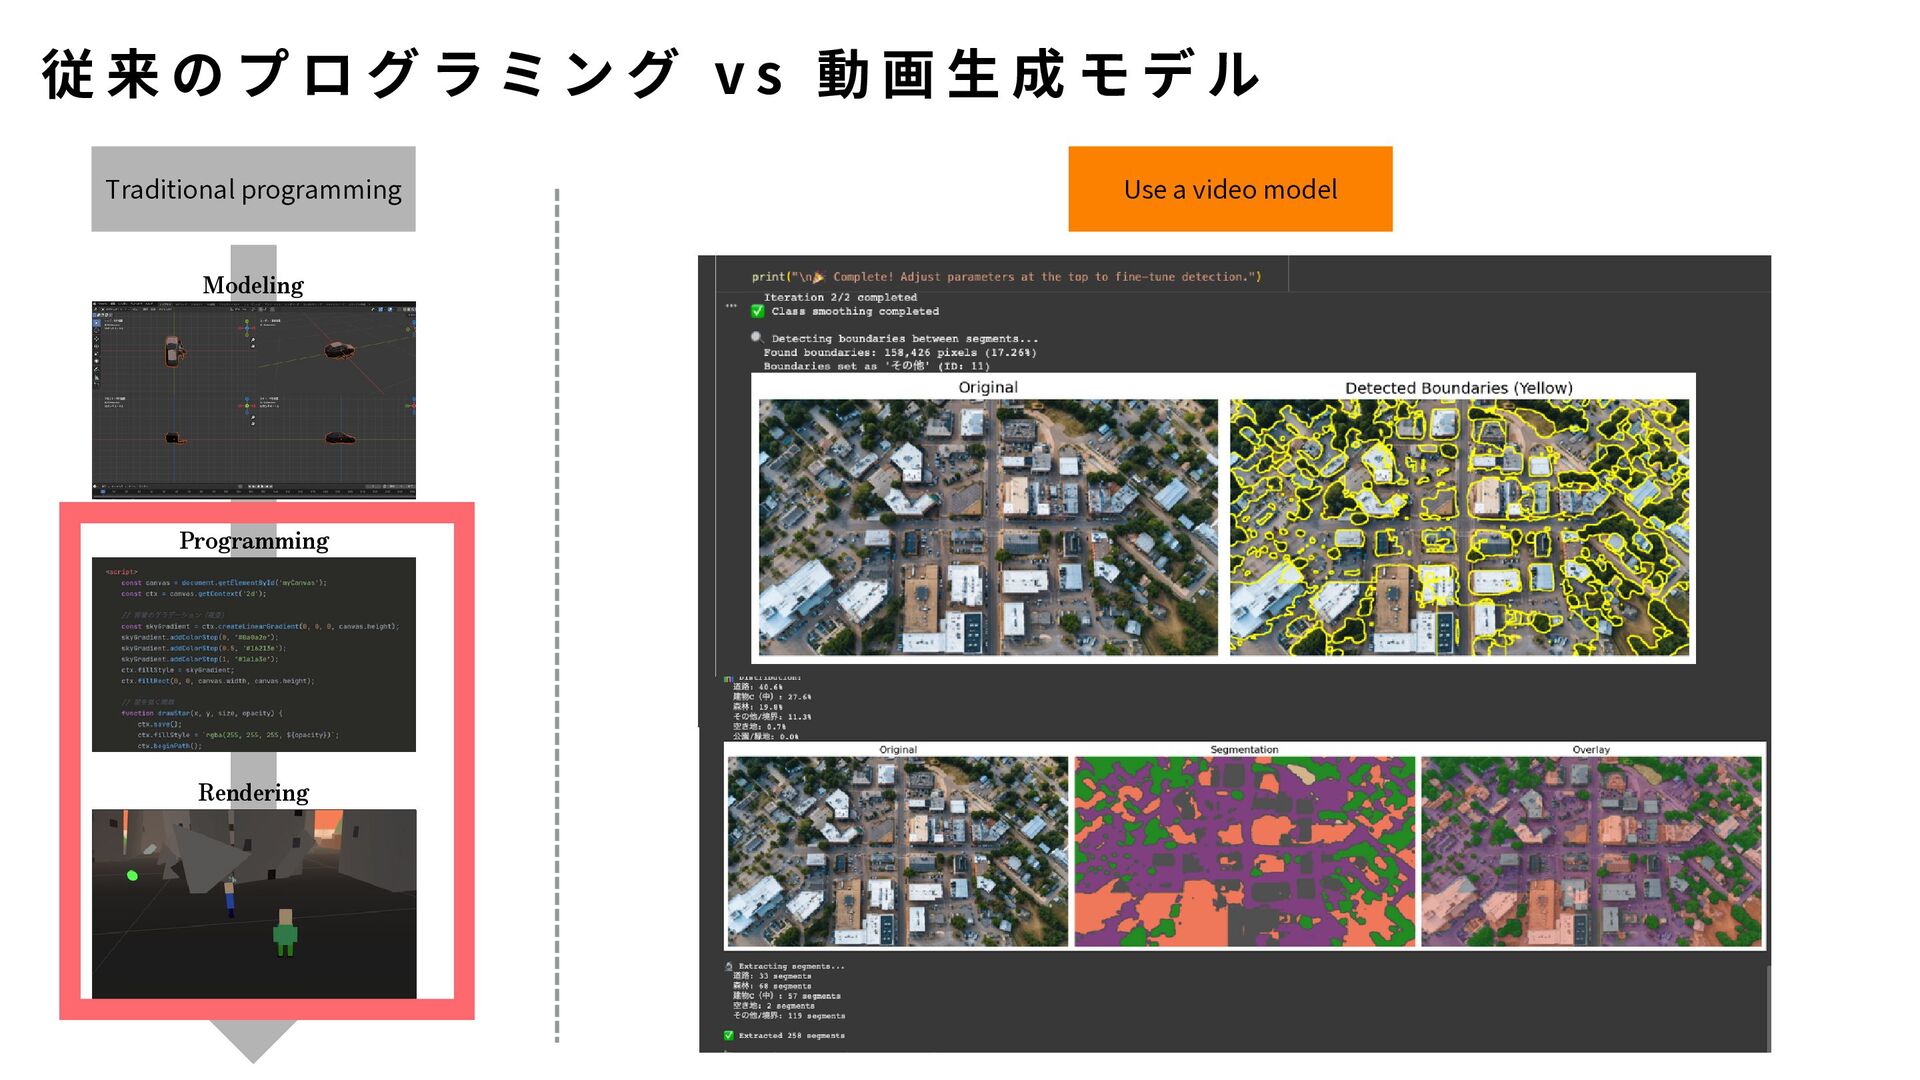Click the green sphere in Rendering scene

[x=132, y=875]
